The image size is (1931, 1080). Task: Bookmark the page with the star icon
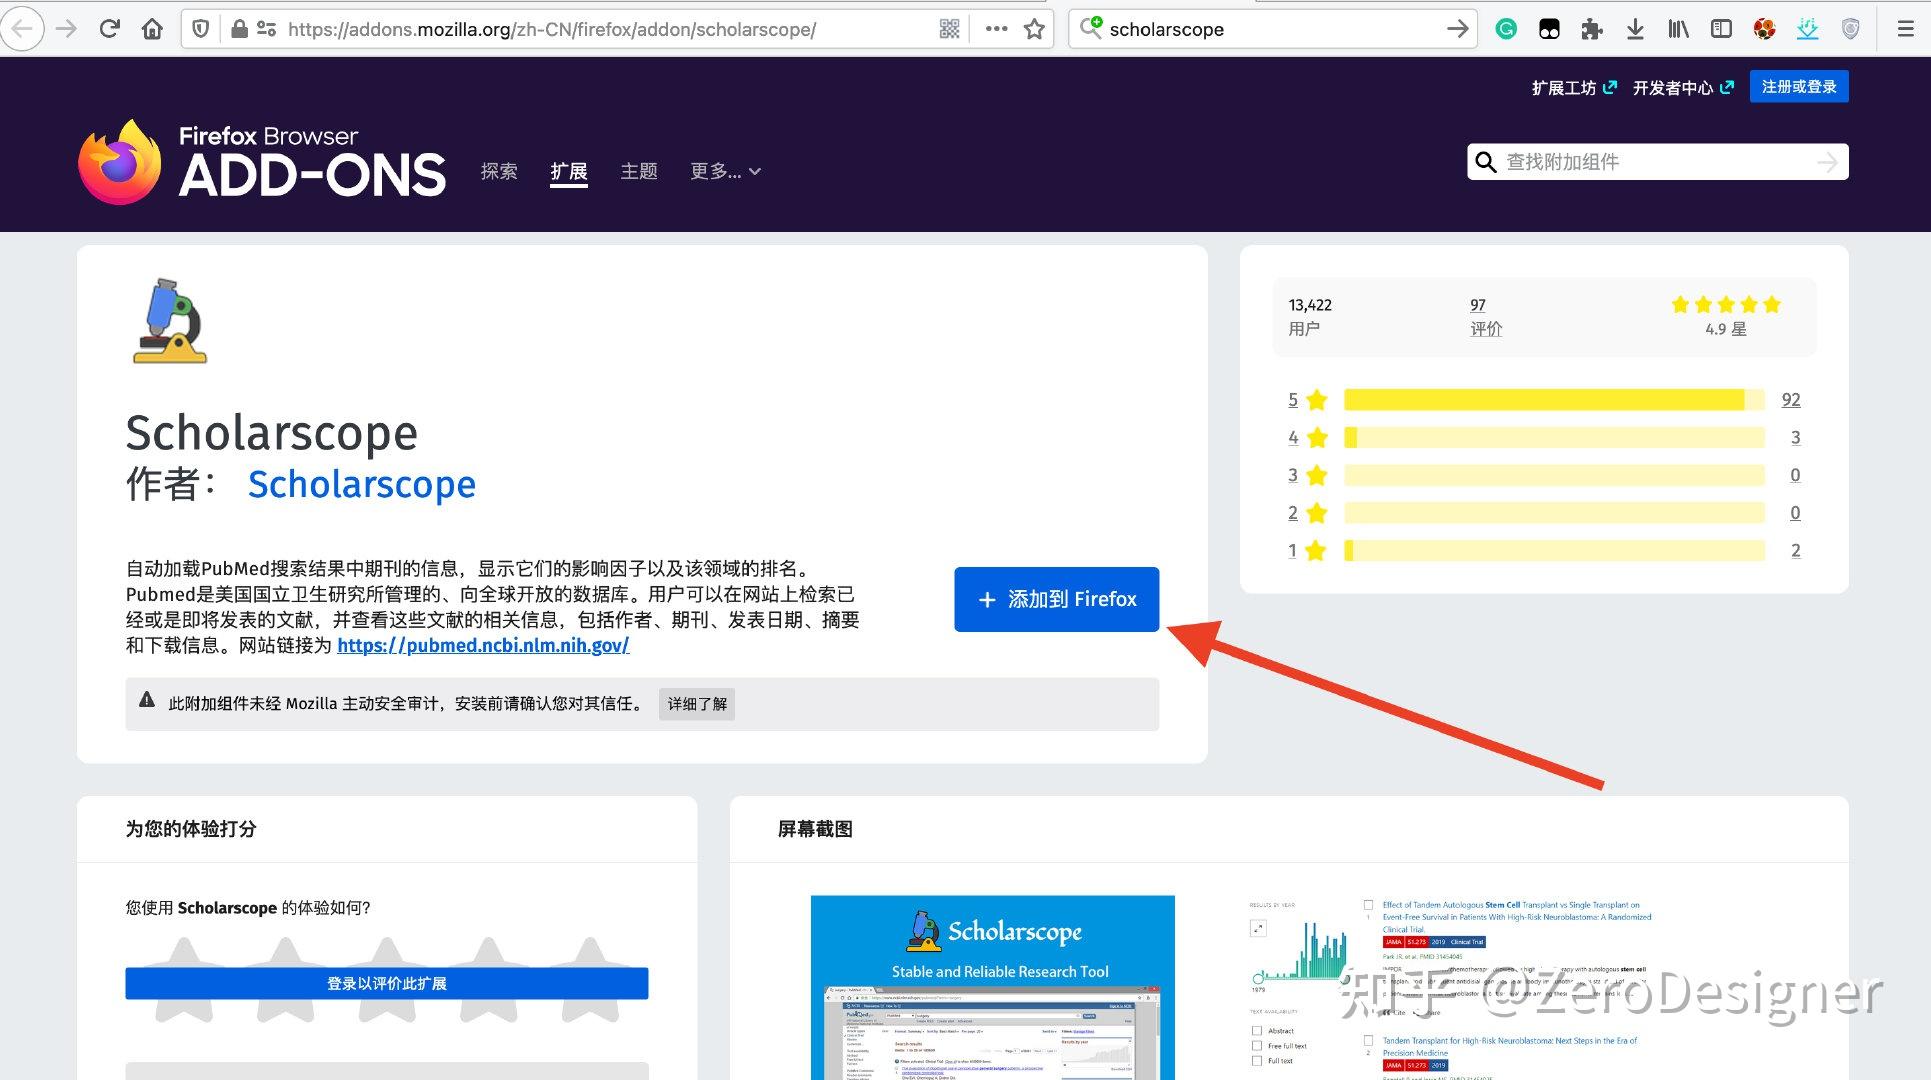(1034, 28)
